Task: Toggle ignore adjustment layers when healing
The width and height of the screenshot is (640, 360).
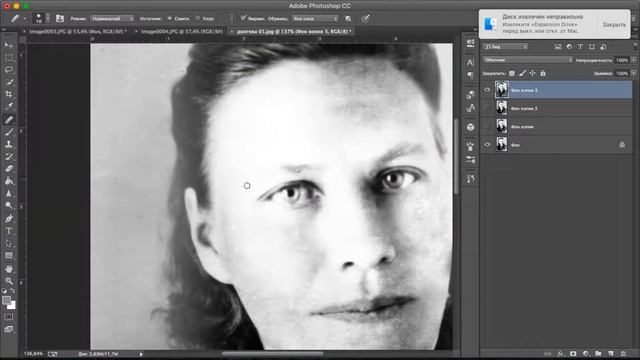Action: click(348, 18)
